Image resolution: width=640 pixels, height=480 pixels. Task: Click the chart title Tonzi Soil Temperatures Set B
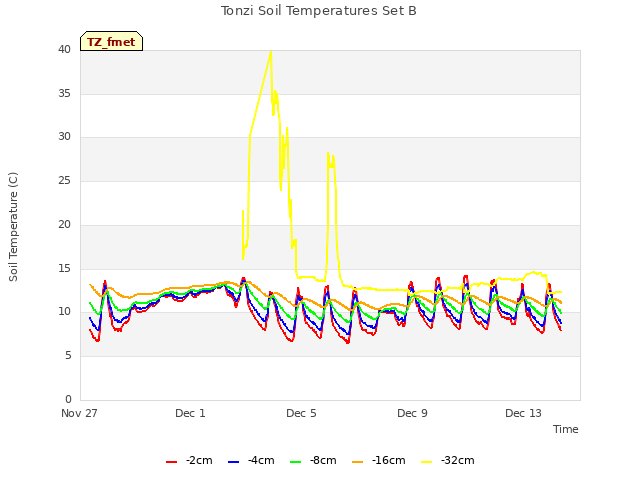[x=319, y=11]
